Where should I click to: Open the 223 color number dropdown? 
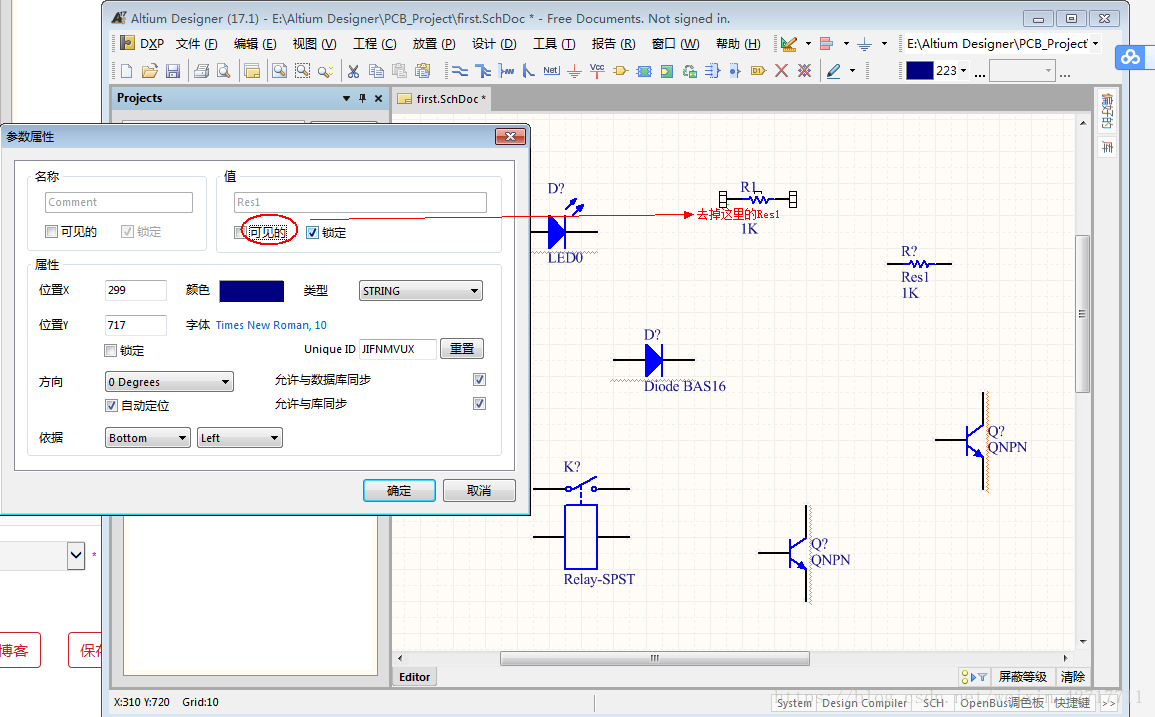pos(963,71)
